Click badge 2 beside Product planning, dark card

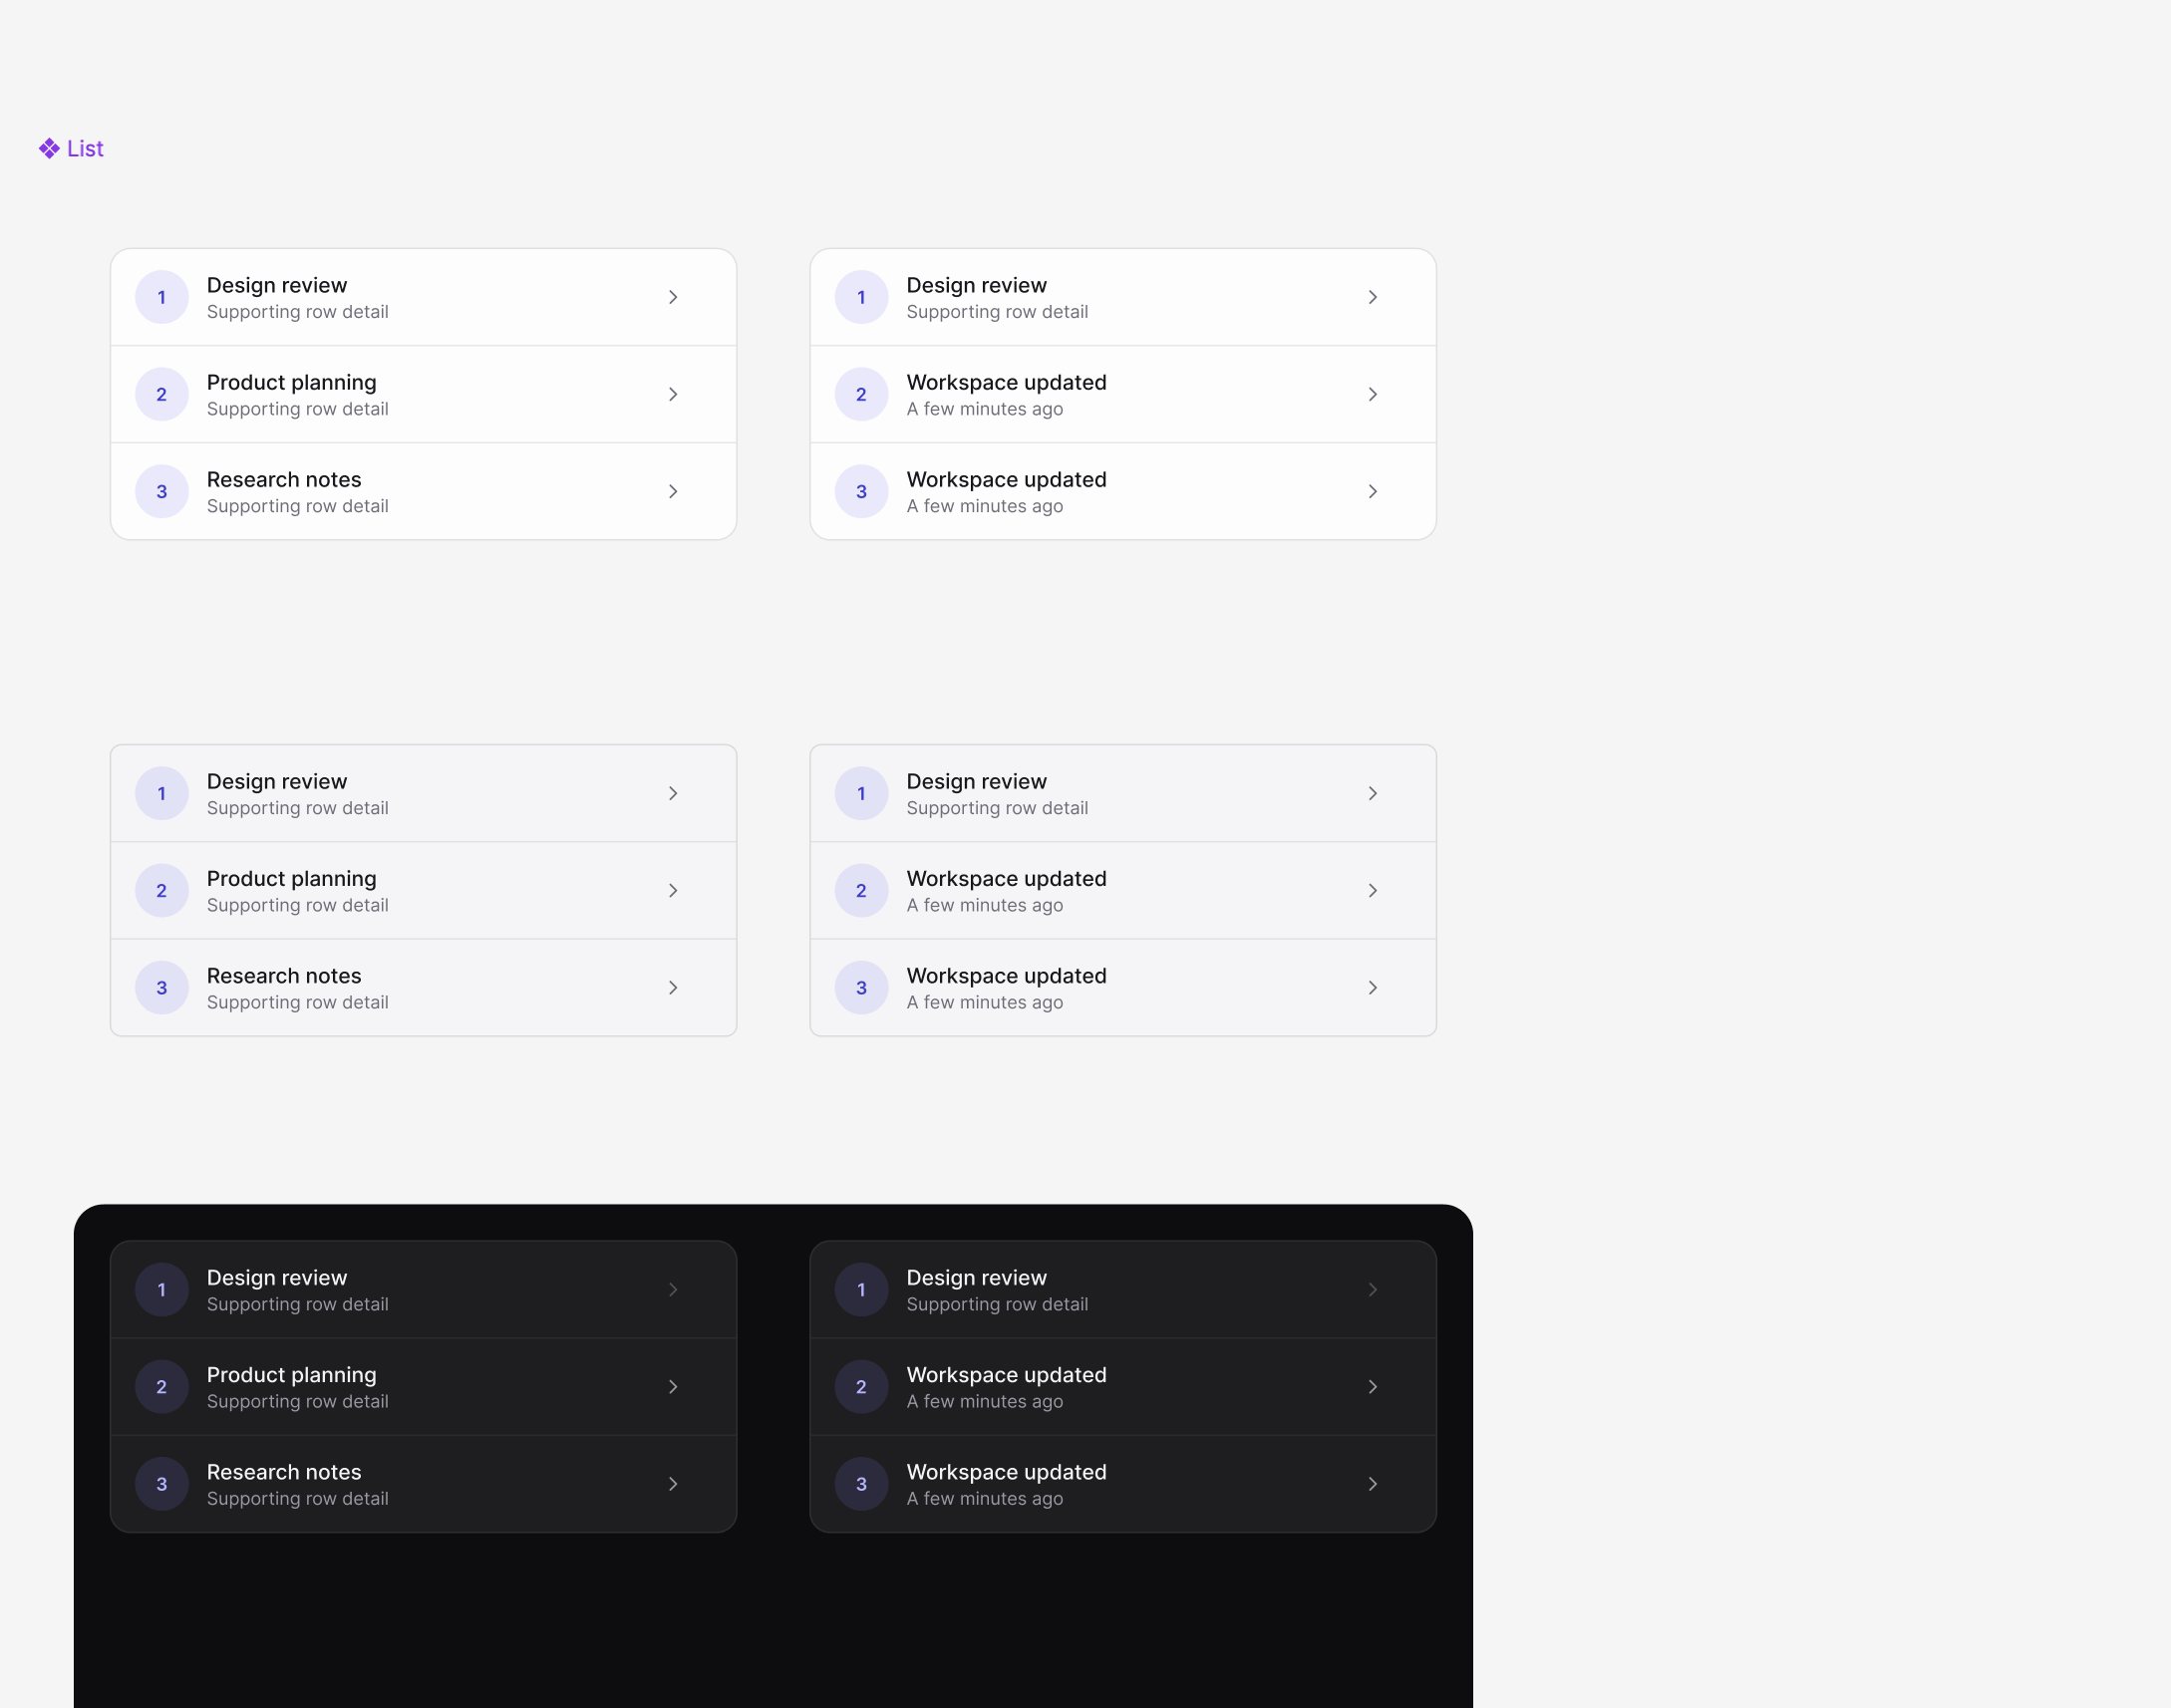[162, 1386]
